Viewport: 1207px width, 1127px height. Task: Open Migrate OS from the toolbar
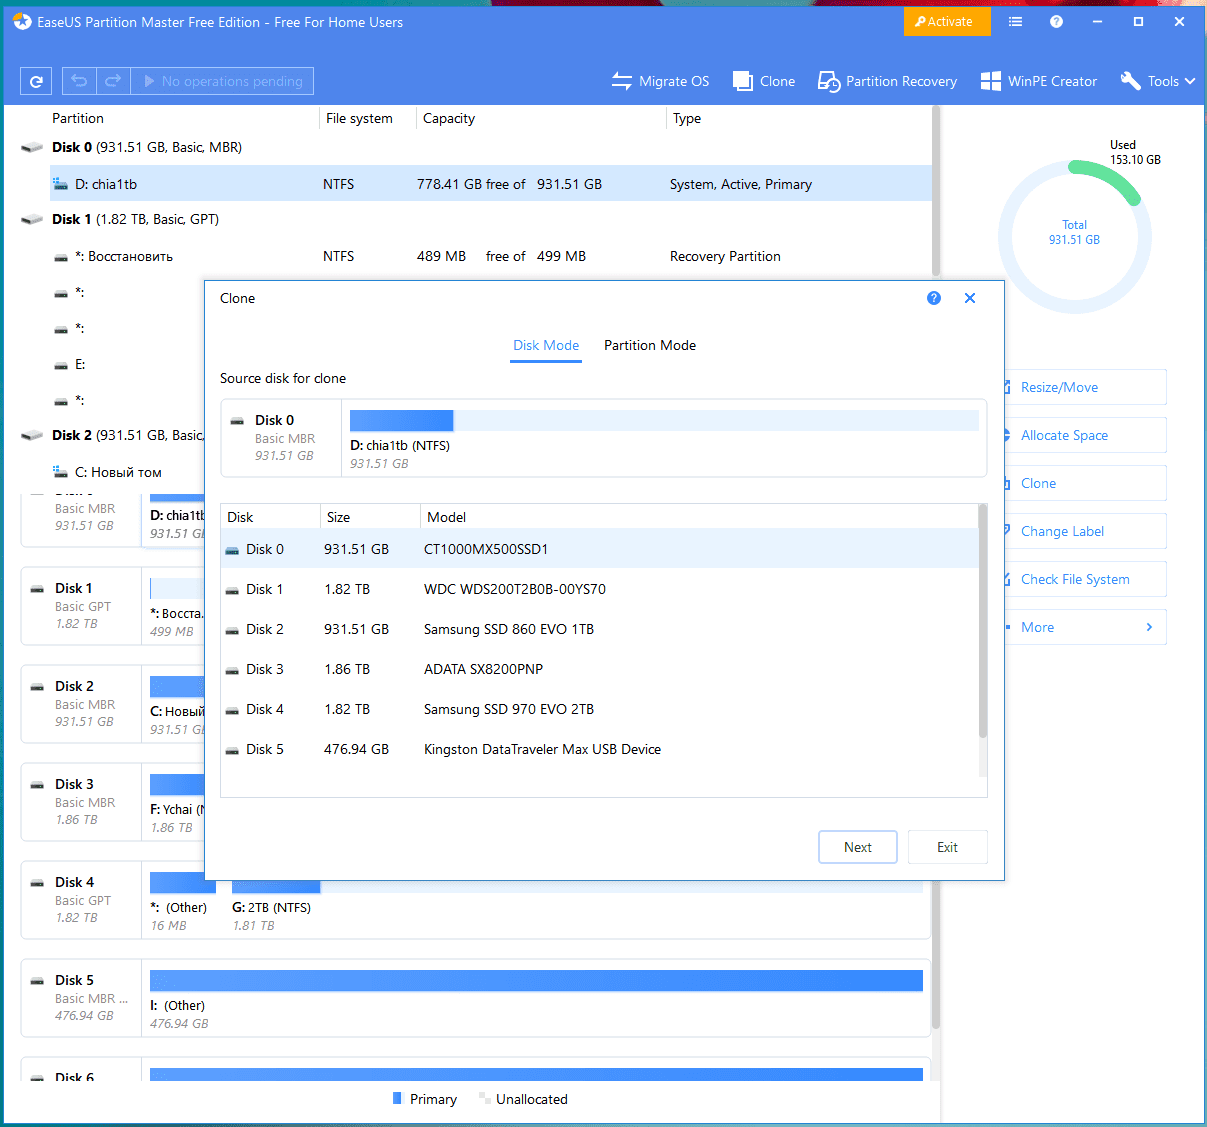click(660, 81)
